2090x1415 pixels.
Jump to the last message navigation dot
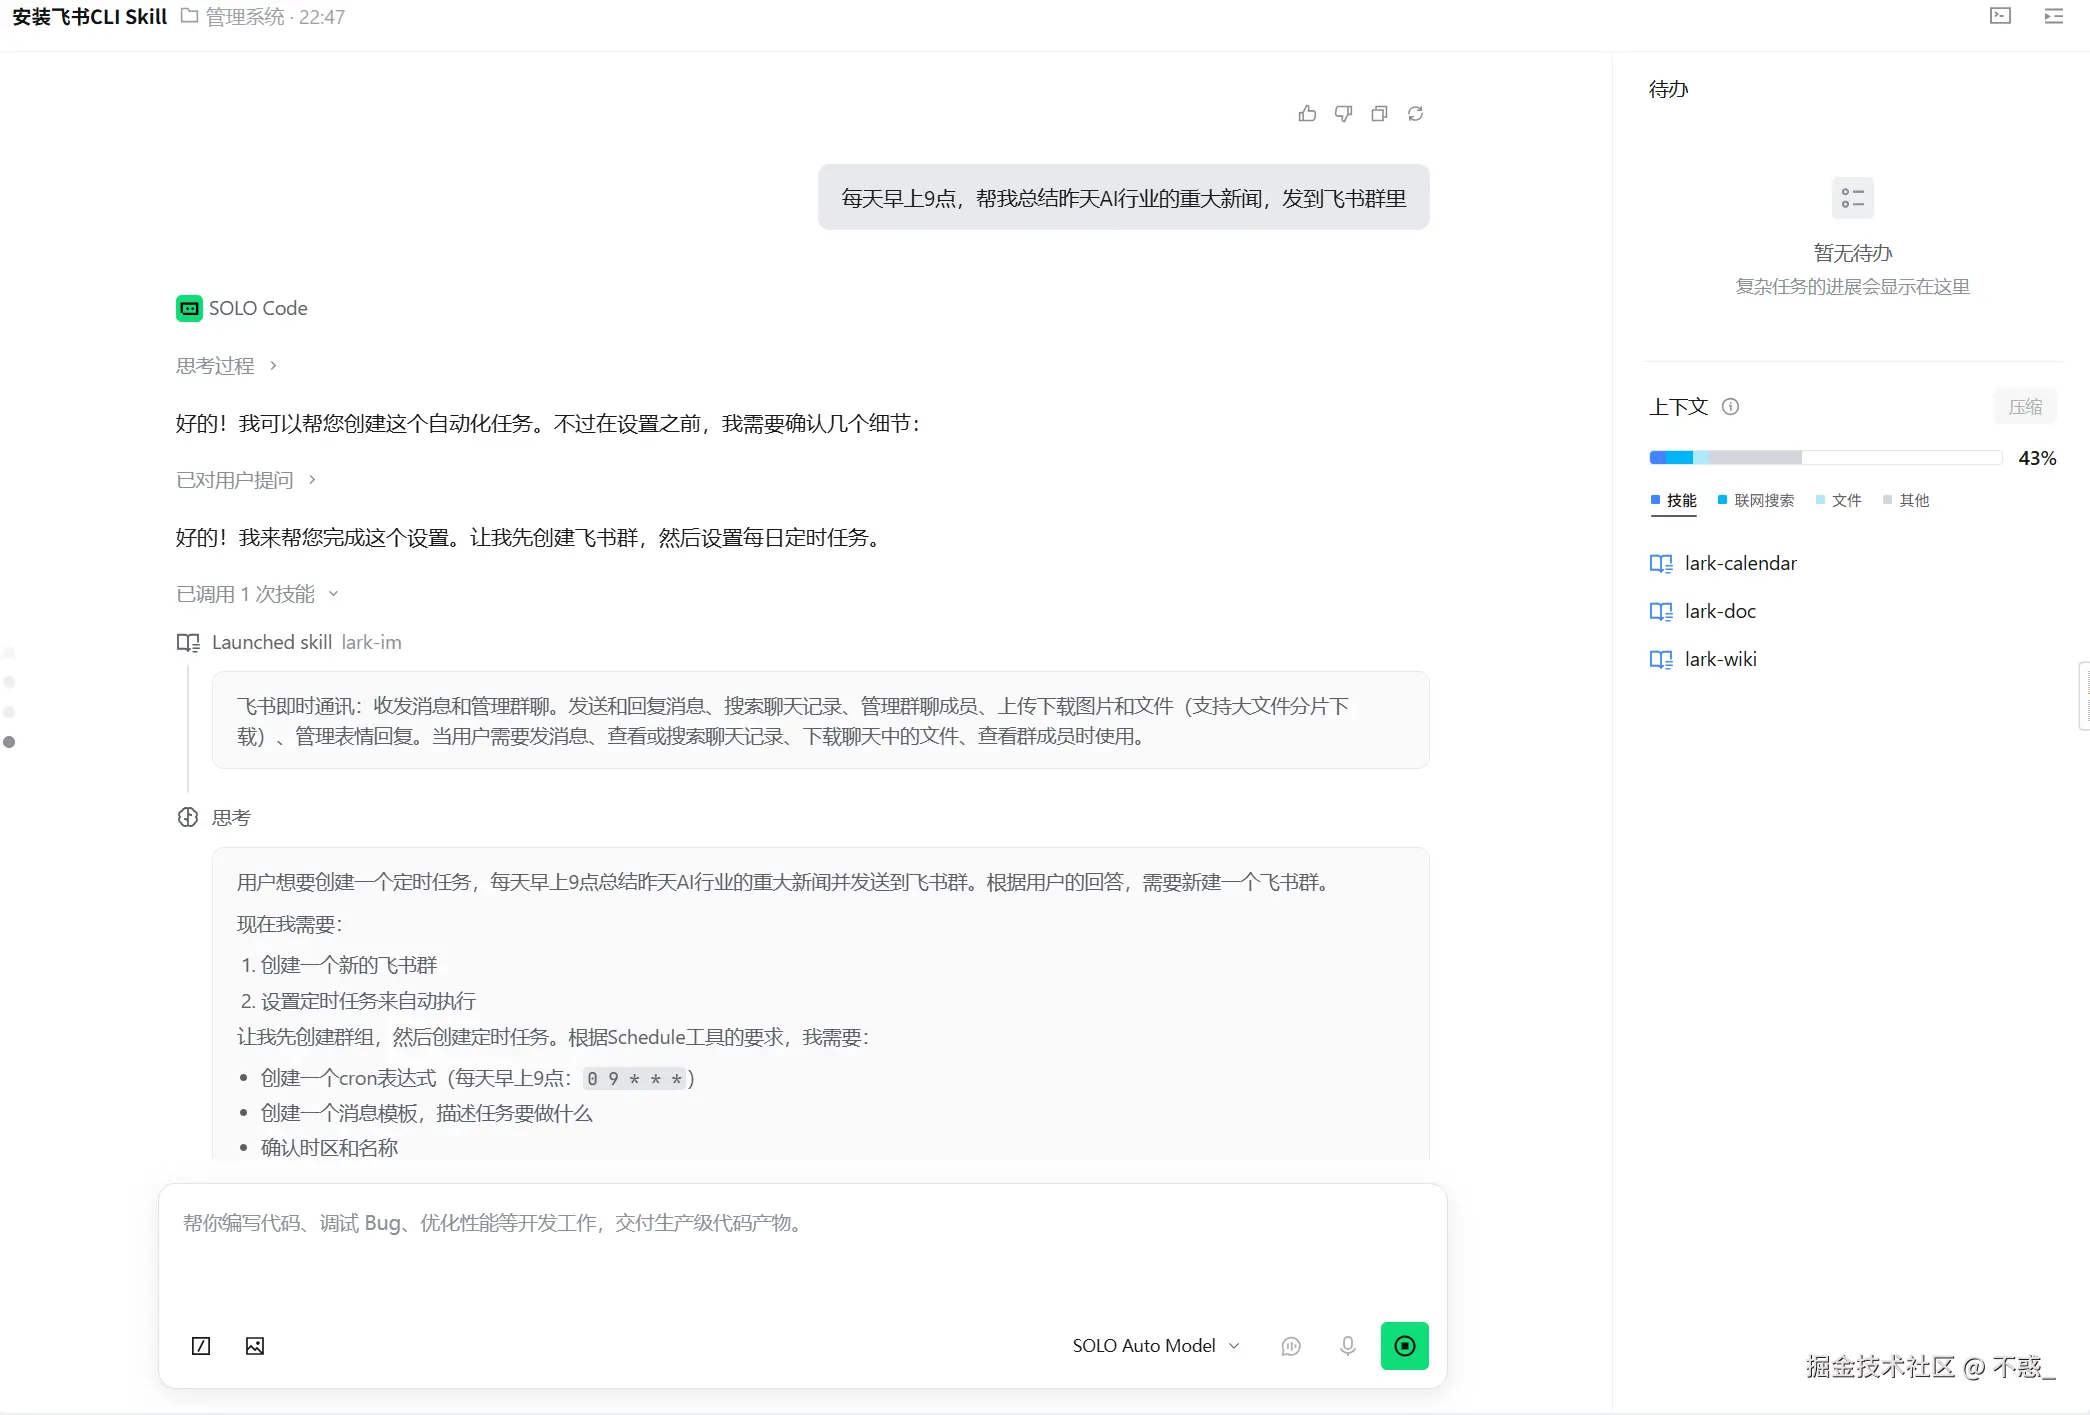(9, 742)
